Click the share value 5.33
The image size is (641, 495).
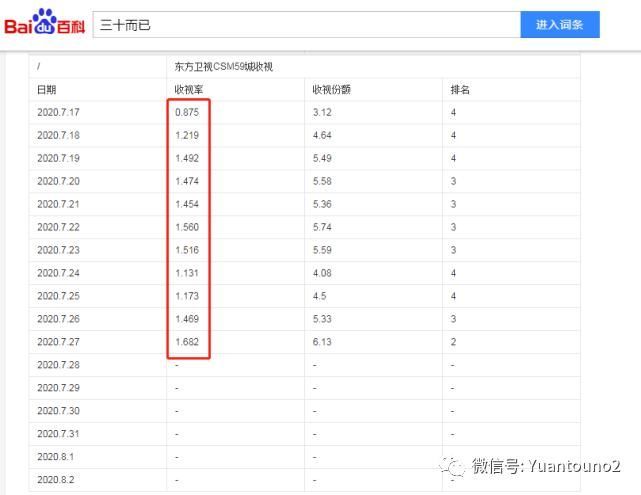coord(322,318)
